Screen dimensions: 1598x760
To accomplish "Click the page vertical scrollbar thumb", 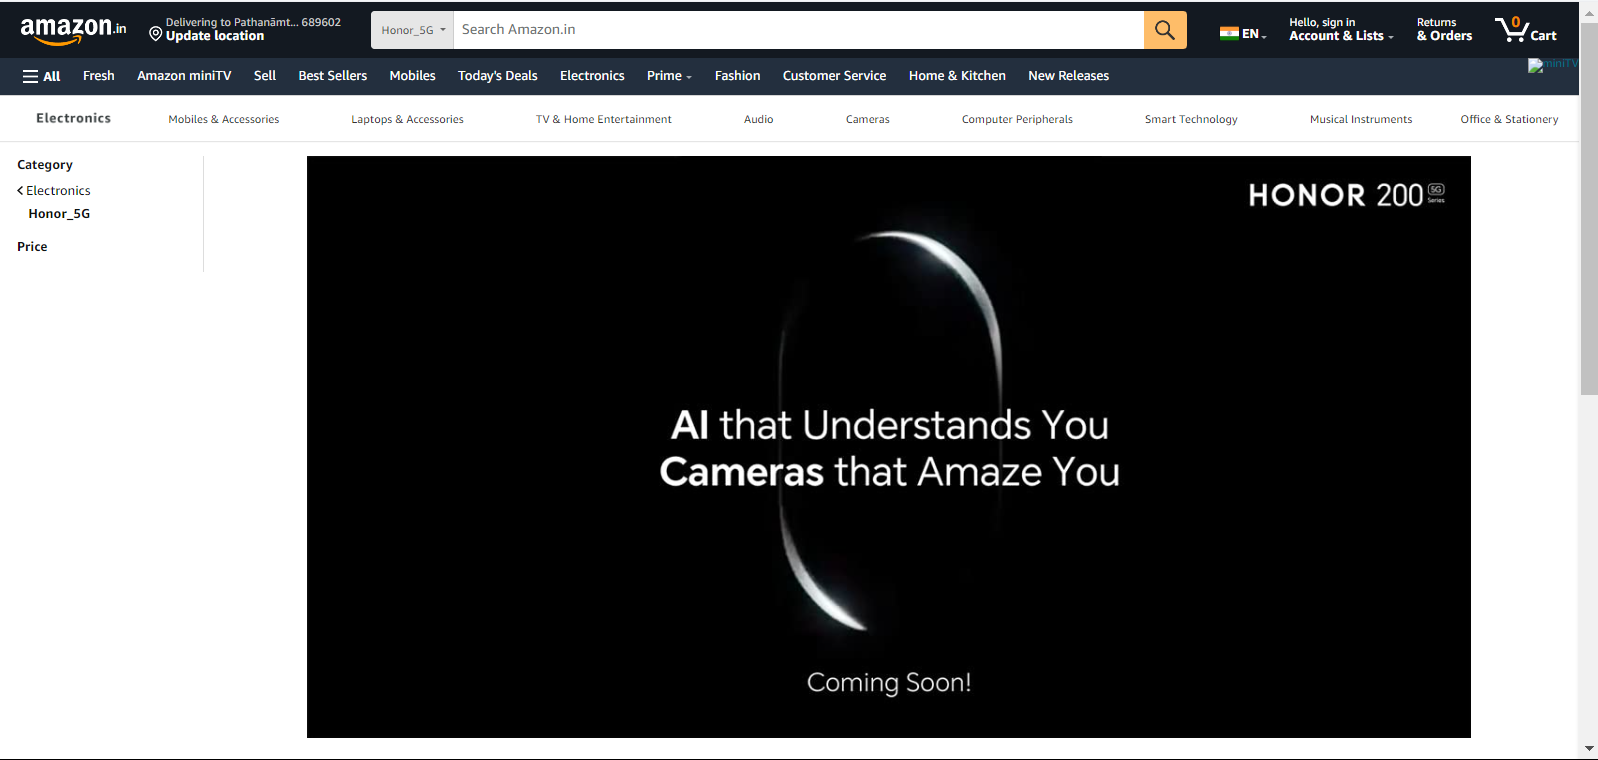I will tap(1589, 208).
